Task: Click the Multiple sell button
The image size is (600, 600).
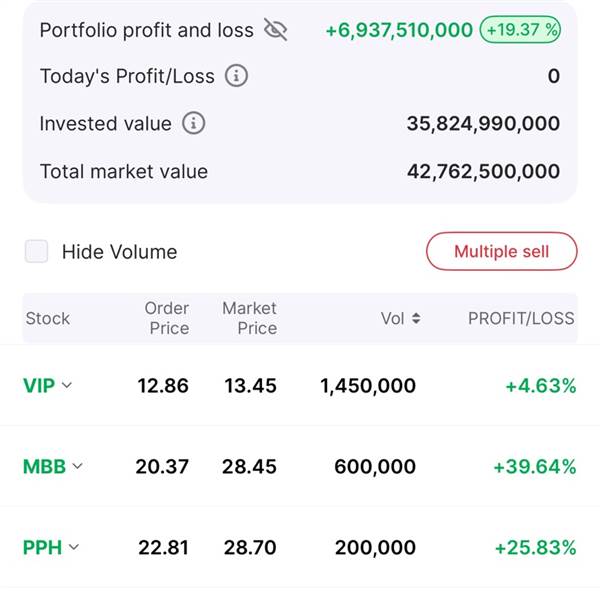Action: click(502, 251)
